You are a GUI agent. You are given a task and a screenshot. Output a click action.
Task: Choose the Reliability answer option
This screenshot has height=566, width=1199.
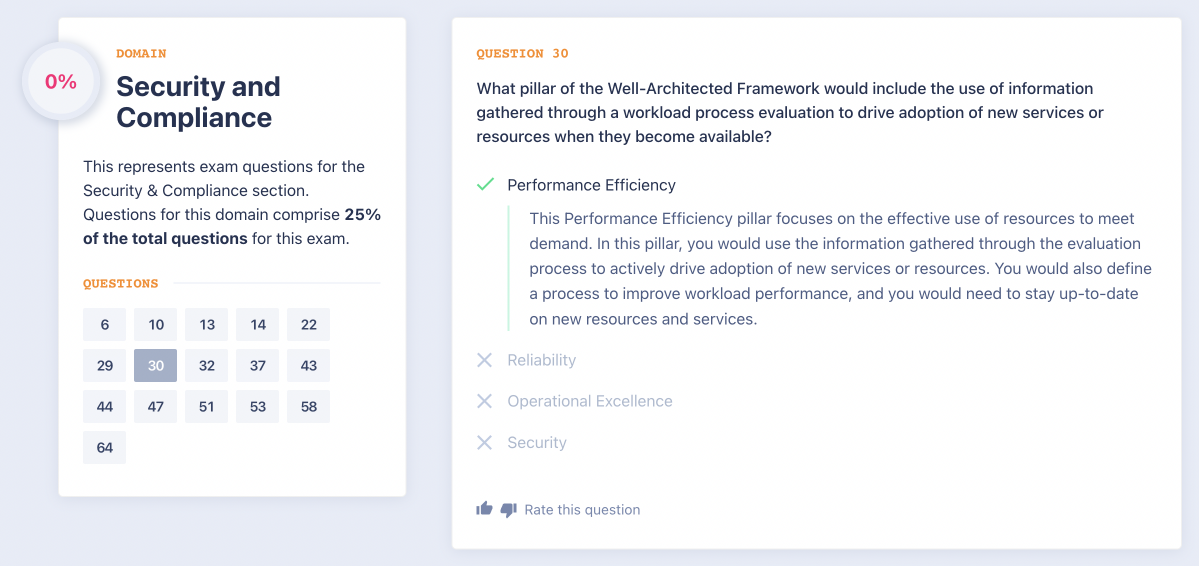tap(541, 360)
